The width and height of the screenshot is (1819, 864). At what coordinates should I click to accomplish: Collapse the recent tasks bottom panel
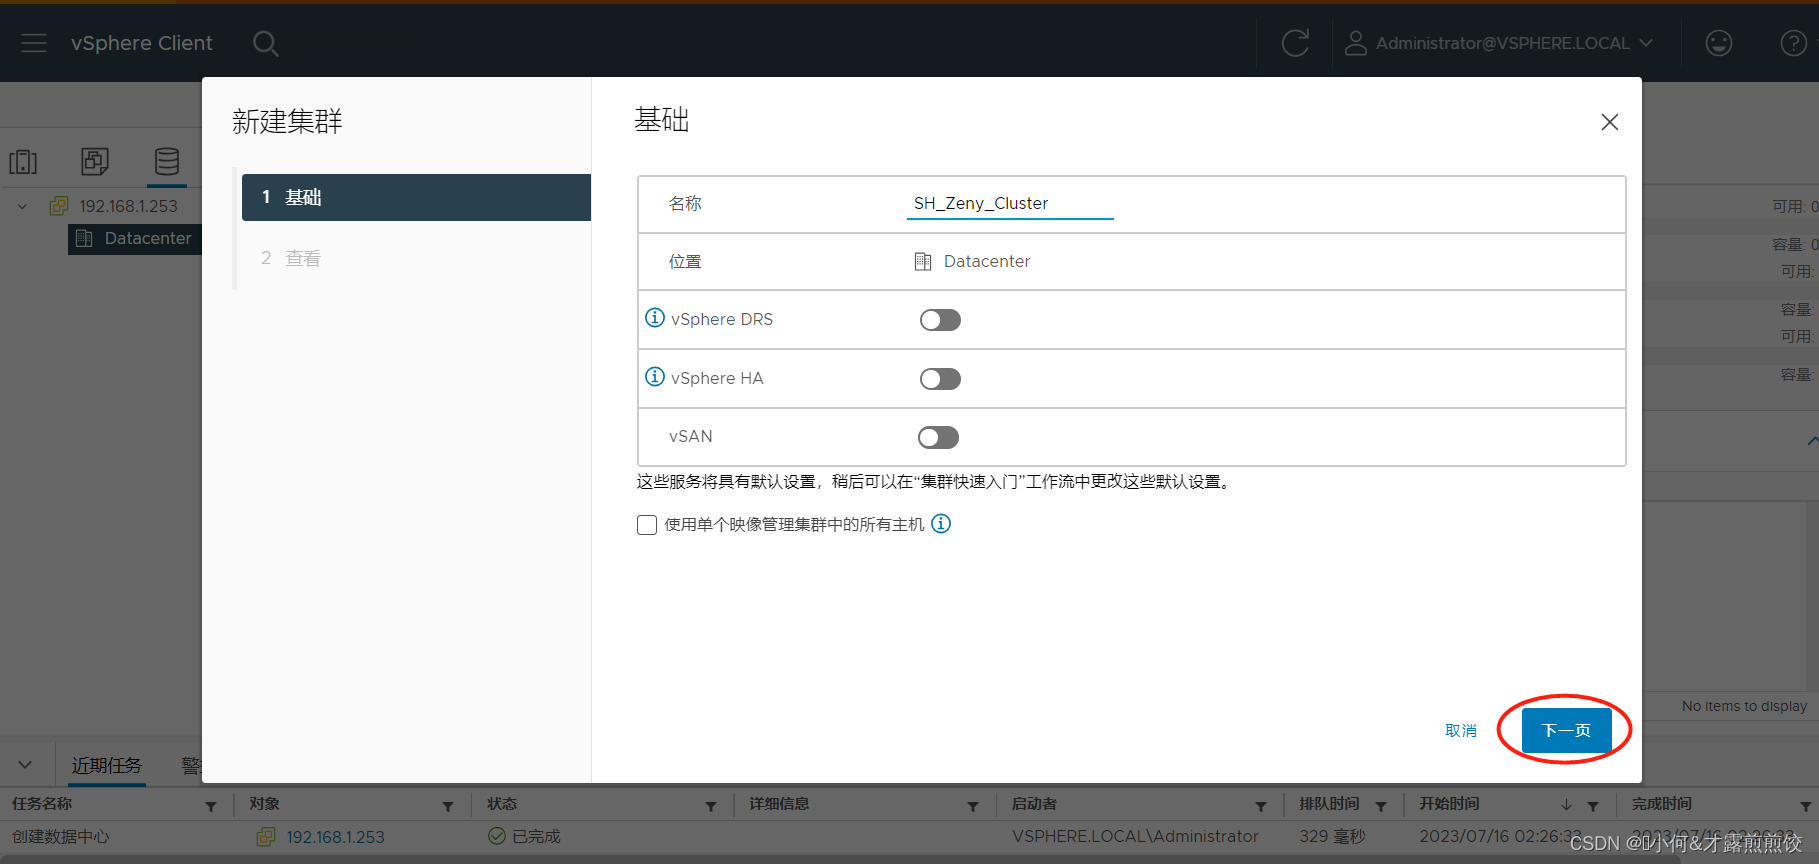coord(25,765)
